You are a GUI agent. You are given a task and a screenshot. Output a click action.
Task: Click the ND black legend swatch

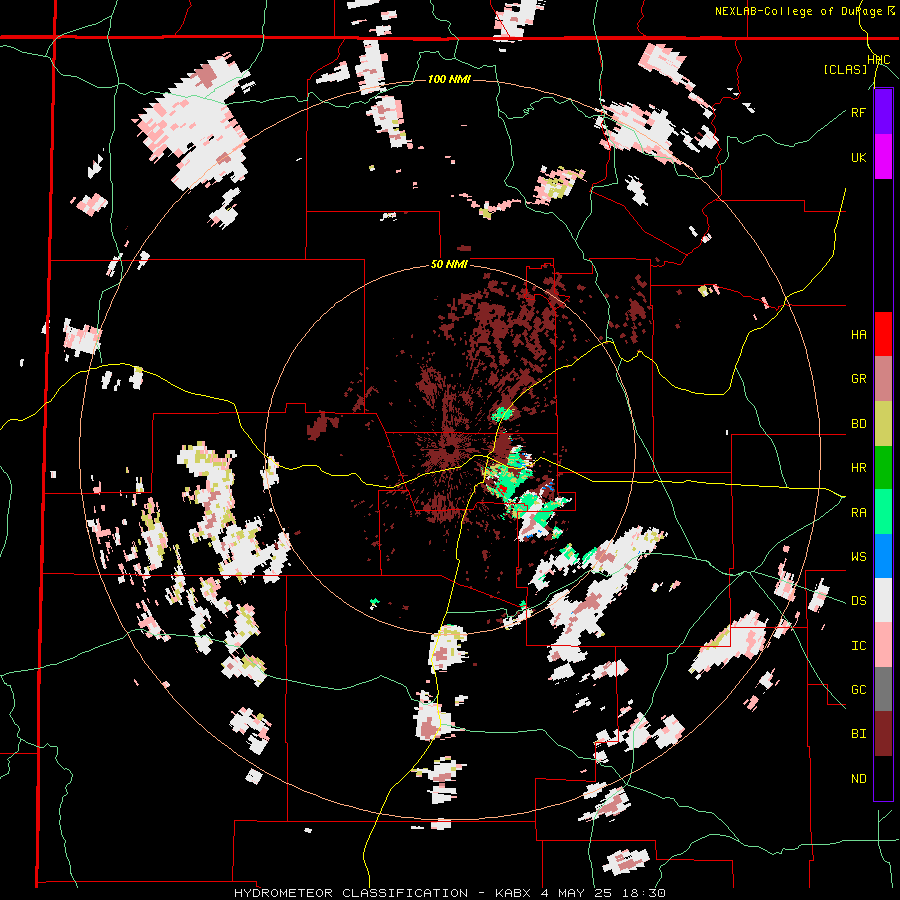click(x=883, y=778)
